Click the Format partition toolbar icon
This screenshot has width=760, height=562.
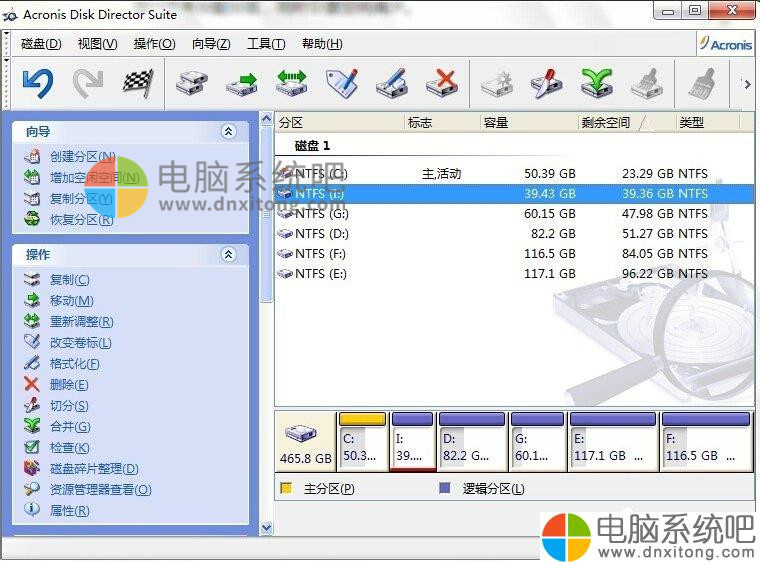(392, 83)
